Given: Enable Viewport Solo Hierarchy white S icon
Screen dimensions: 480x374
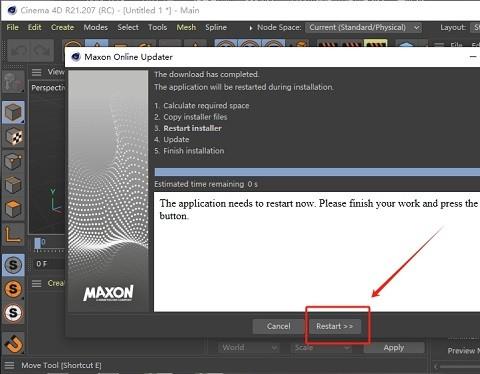Looking at the screenshot, I should [x=13, y=313].
